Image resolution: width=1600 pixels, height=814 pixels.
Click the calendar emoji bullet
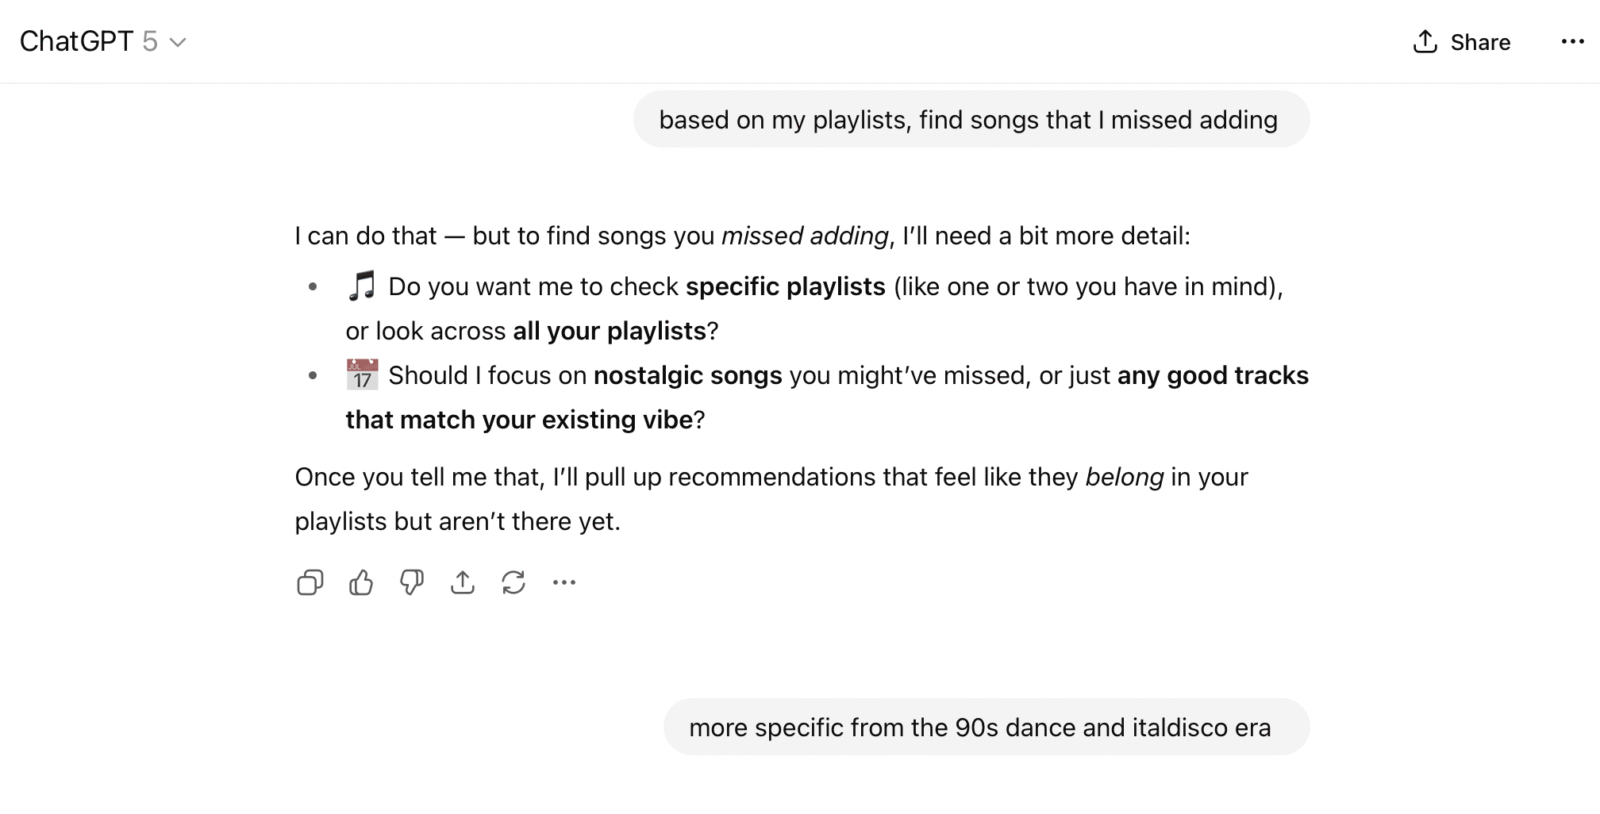(x=361, y=375)
